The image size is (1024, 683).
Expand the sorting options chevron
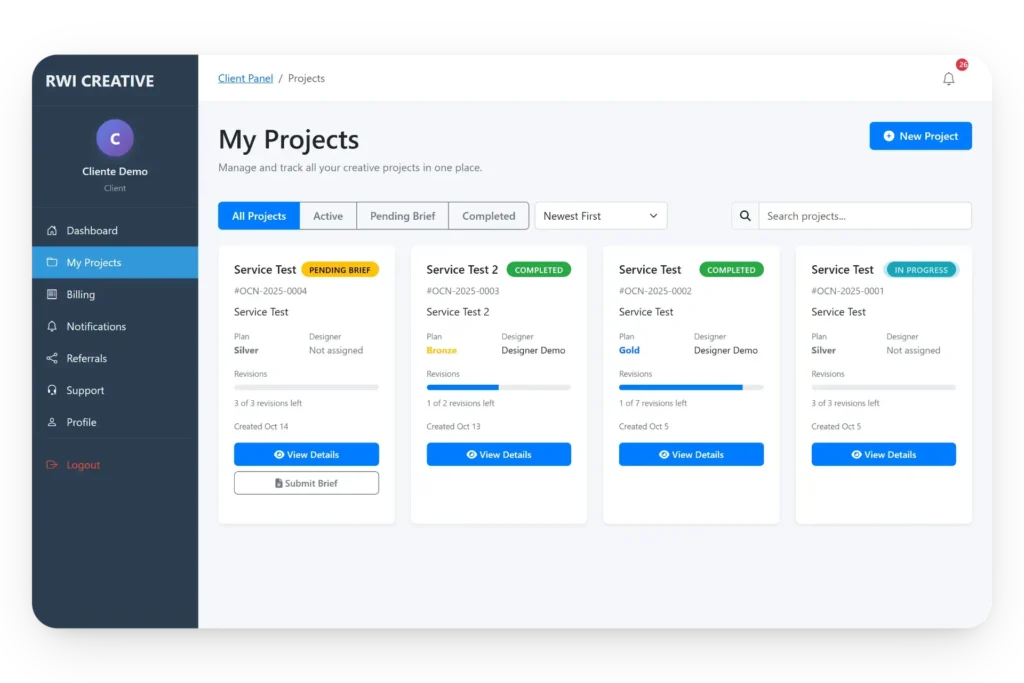click(x=655, y=215)
